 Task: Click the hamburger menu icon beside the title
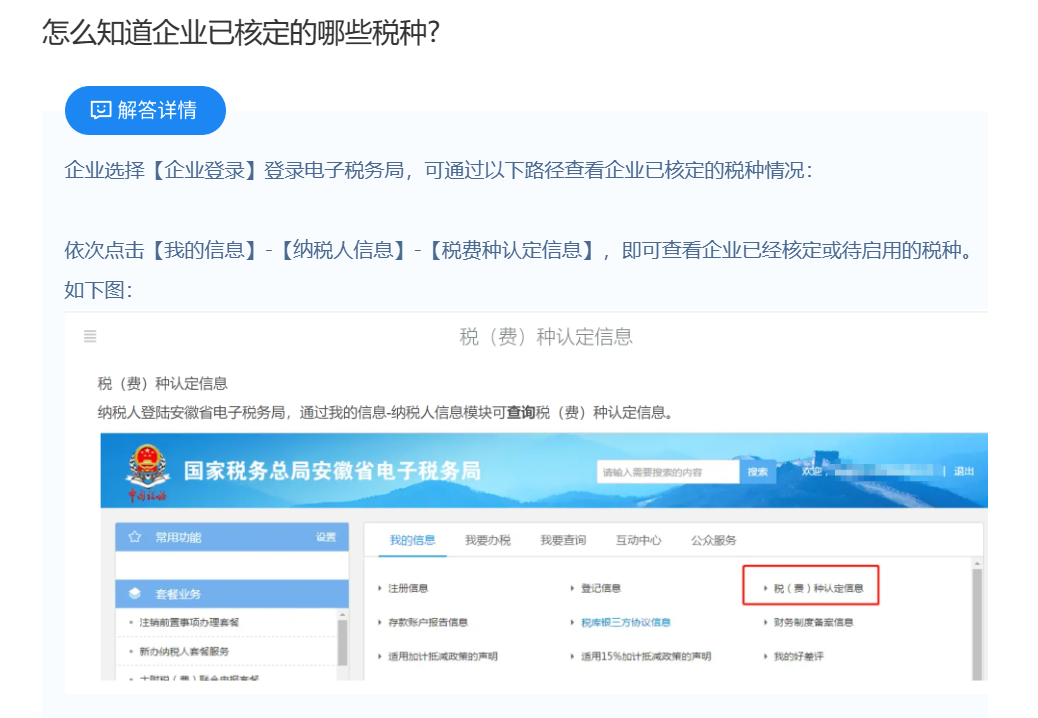coord(90,337)
